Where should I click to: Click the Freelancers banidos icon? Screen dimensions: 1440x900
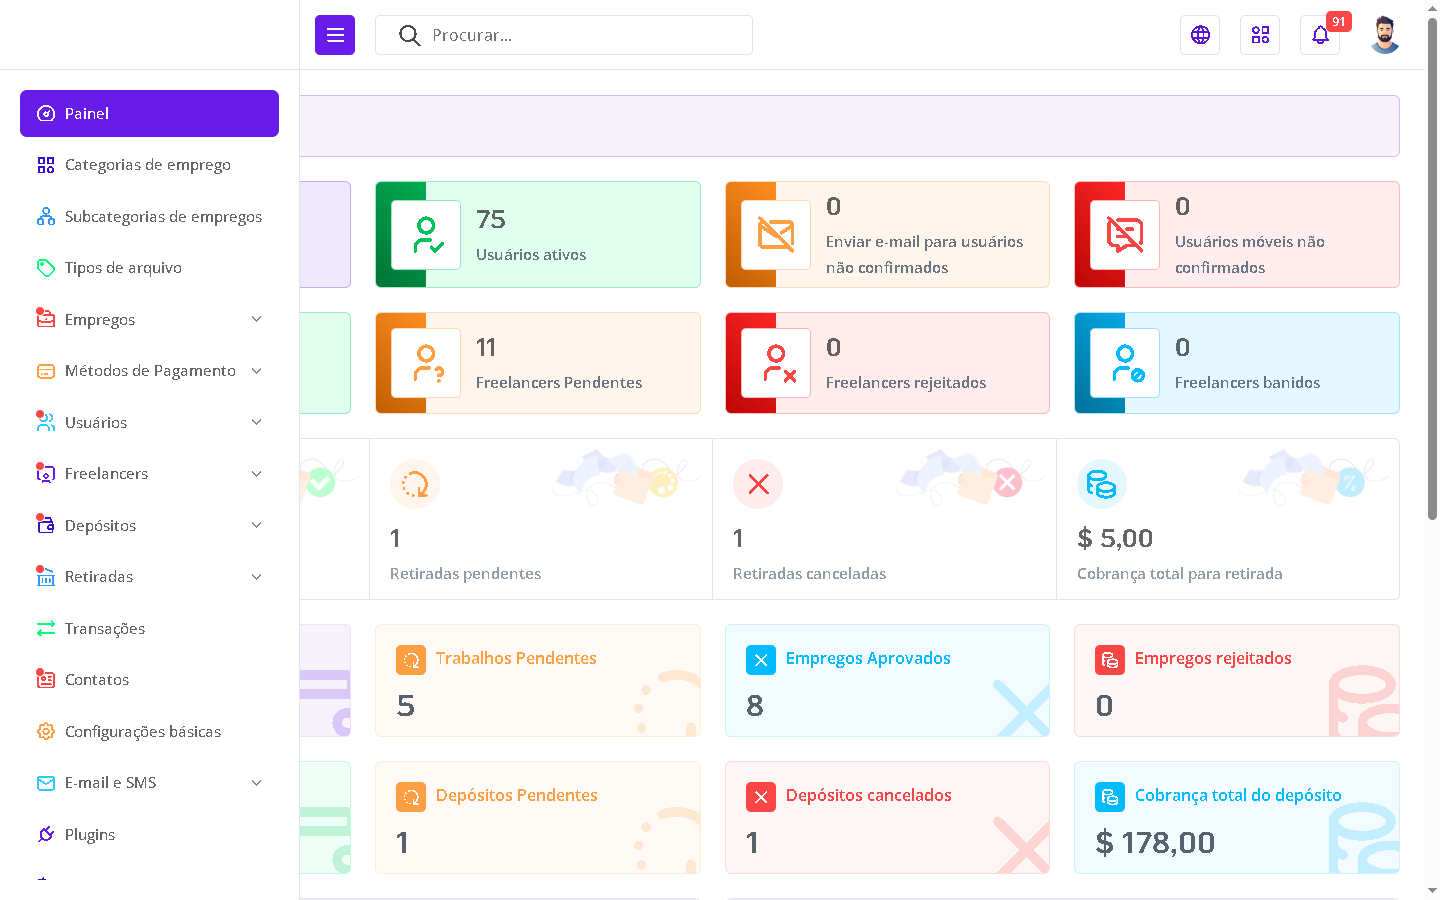click(x=1125, y=363)
